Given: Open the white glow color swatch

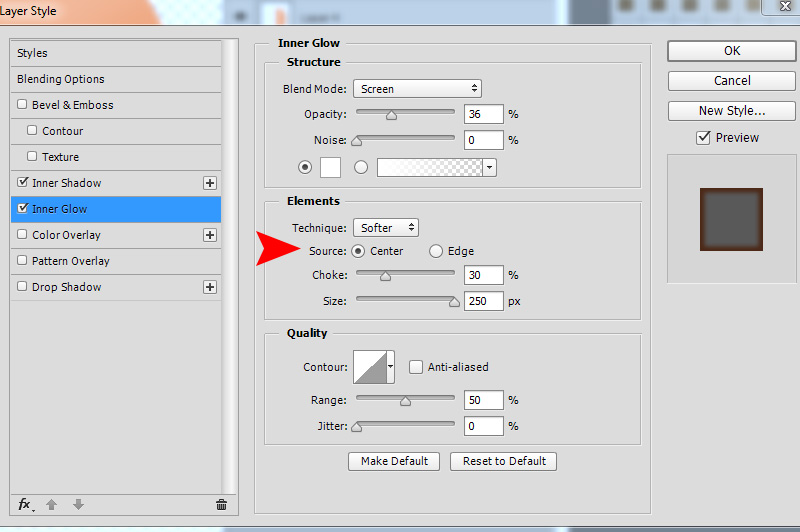Looking at the screenshot, I should [x=330, y=167].
